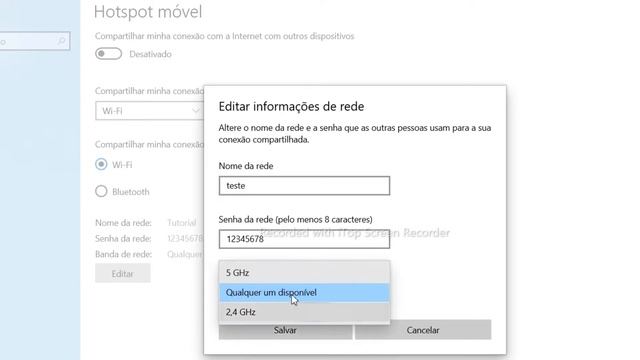640x360 pixels.
Task: Click the settings search magnifier icon
Action: pos(61,41)
